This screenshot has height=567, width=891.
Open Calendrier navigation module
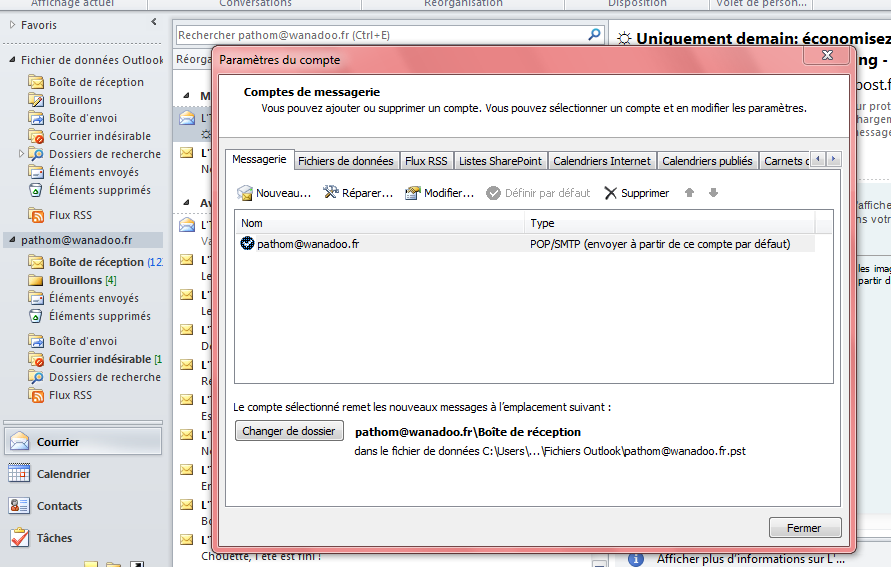pos(83,474)
